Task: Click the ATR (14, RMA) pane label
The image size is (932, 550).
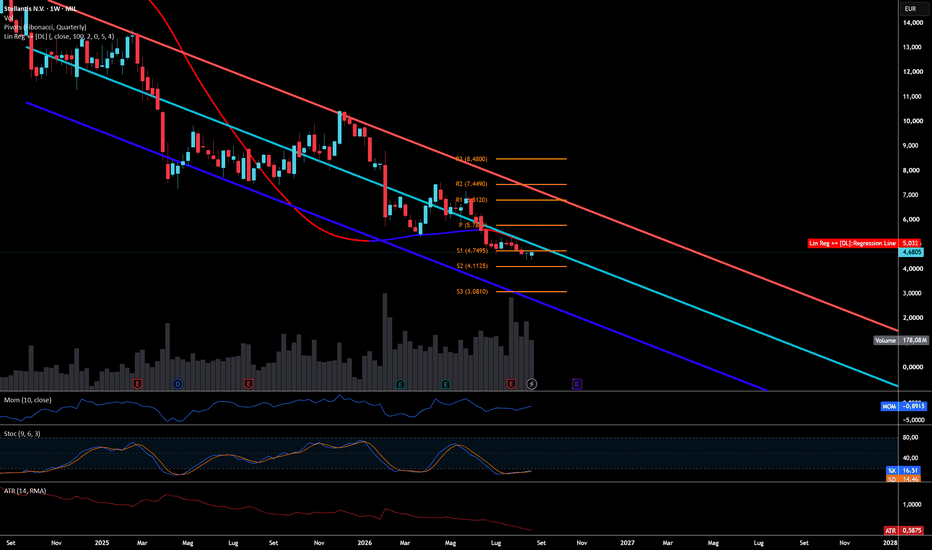Action: (24, 491)
